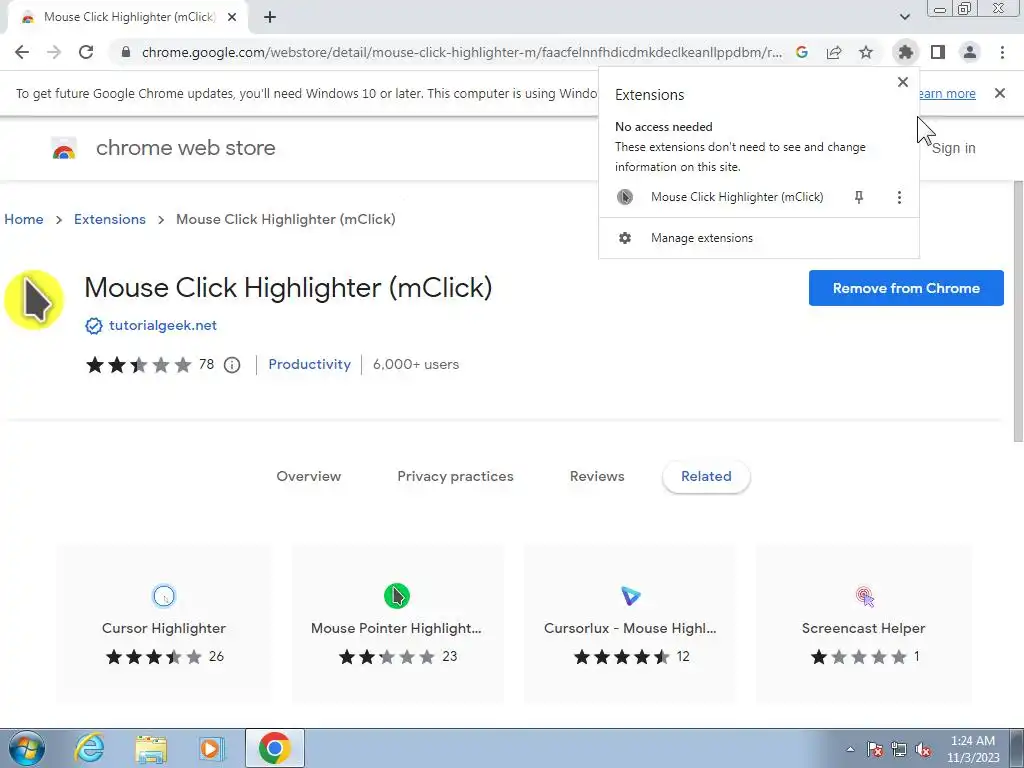Toggle the Extensions puzzle piece icon
This screenshot has height=768, width=1024.
[906, 52]
